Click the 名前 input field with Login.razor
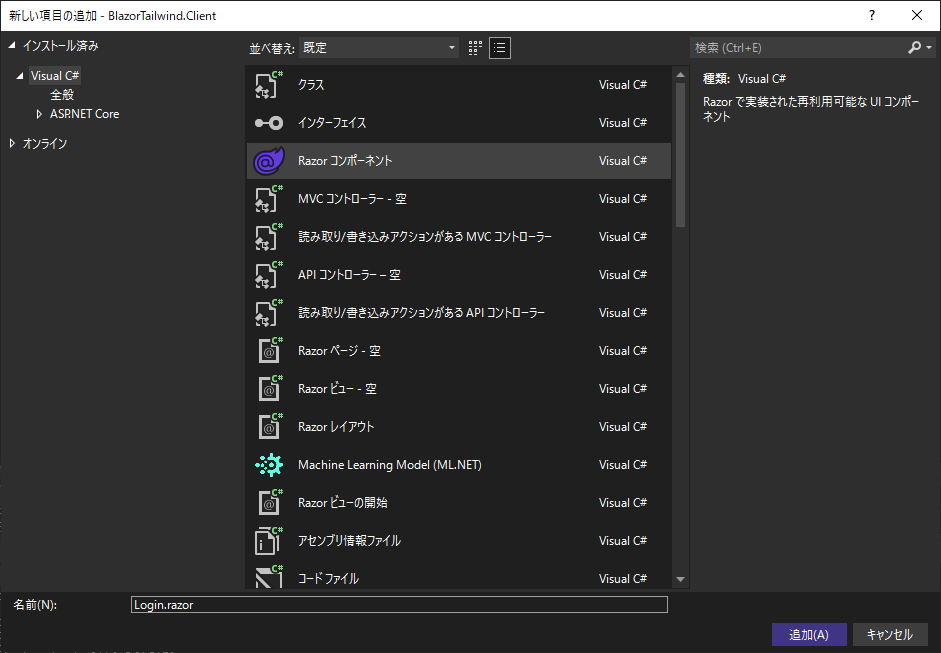Viewport: 941px width, 653px height. coord(399,604)
